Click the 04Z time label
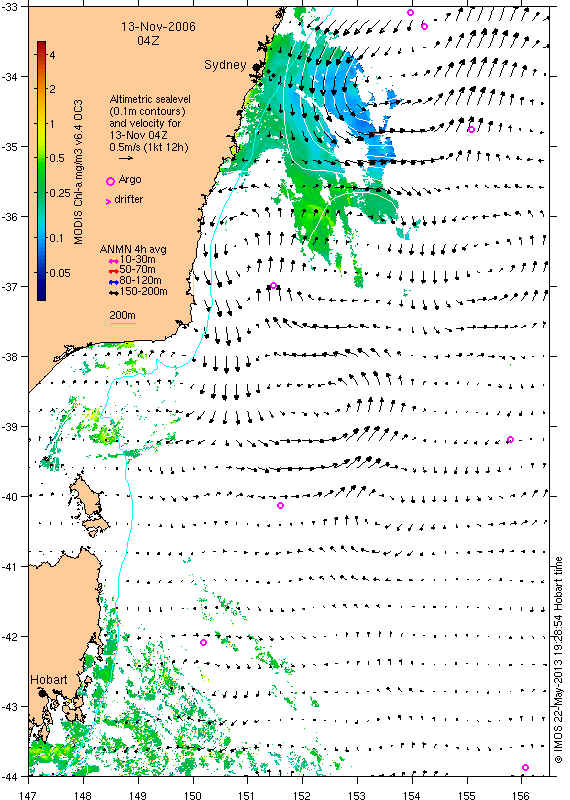The height and width of the screenshot is (800, 570). [148, 40]
